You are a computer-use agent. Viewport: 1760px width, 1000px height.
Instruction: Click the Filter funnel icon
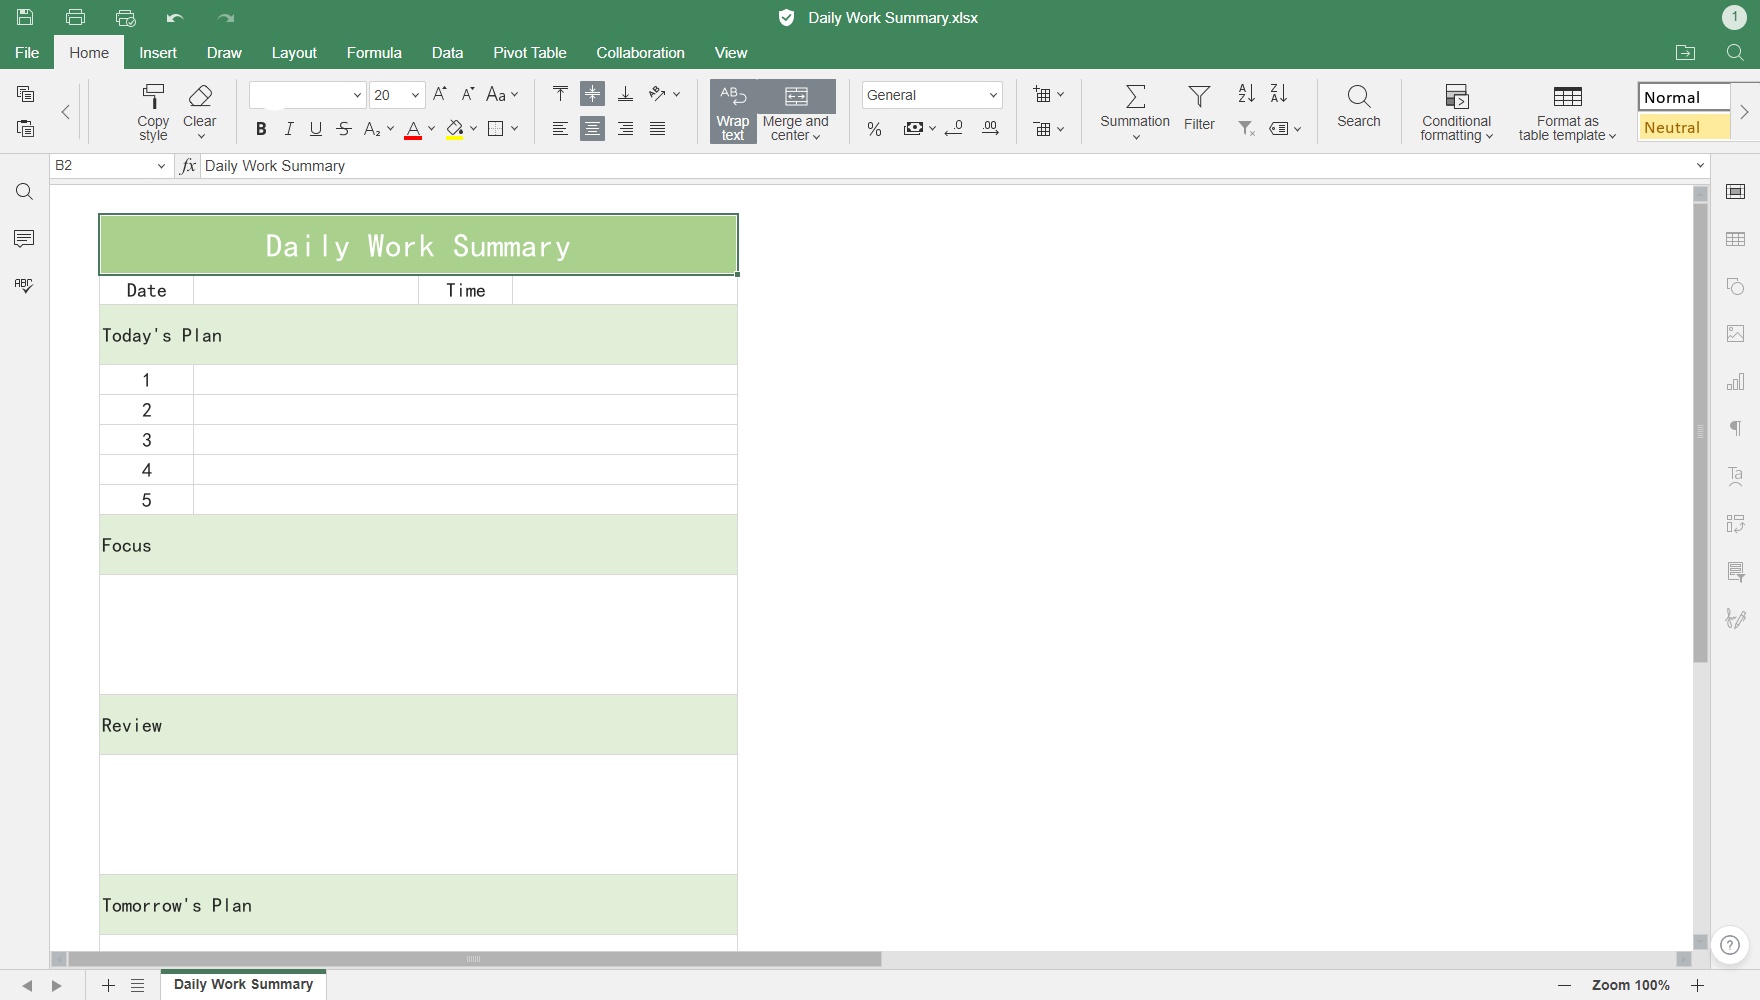[1199, 97]
